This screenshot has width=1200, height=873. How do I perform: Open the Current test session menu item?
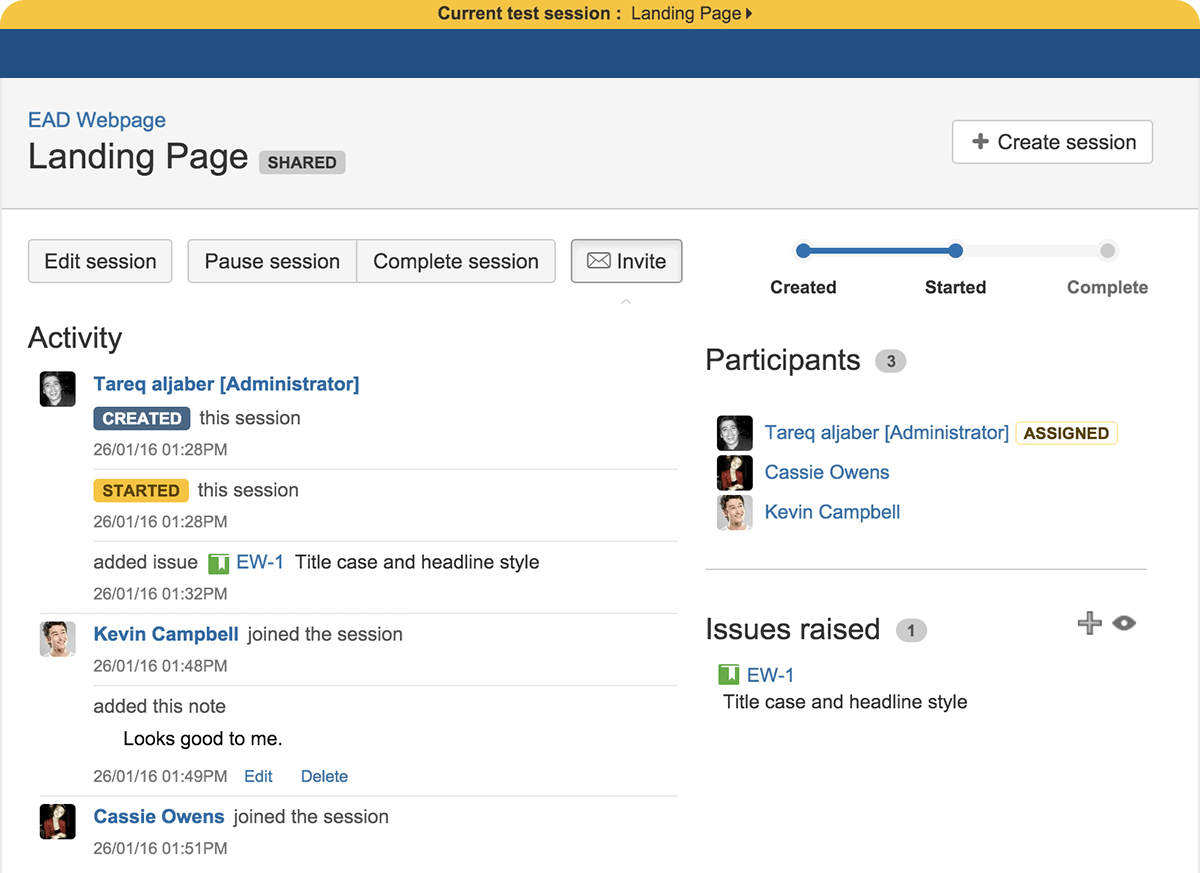[x=524, y=14]
